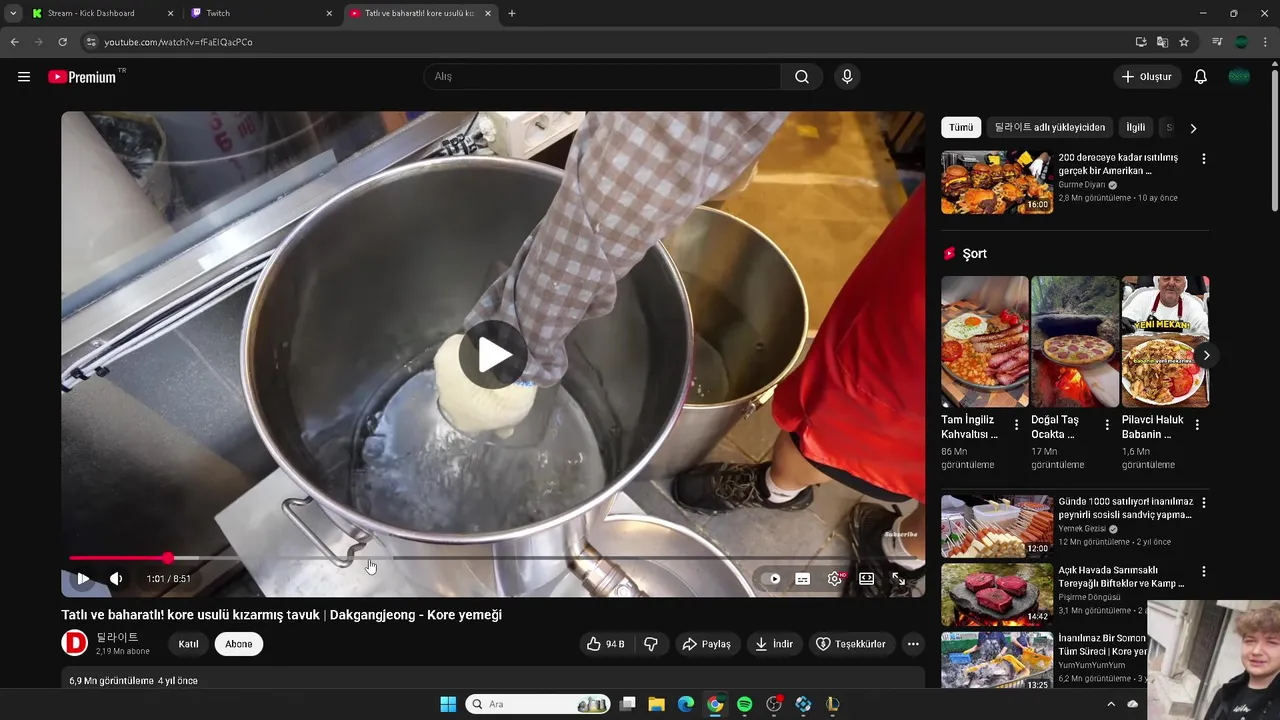
Task: Open the Günde 1000 satılıyor video title
Action: 1125,508
